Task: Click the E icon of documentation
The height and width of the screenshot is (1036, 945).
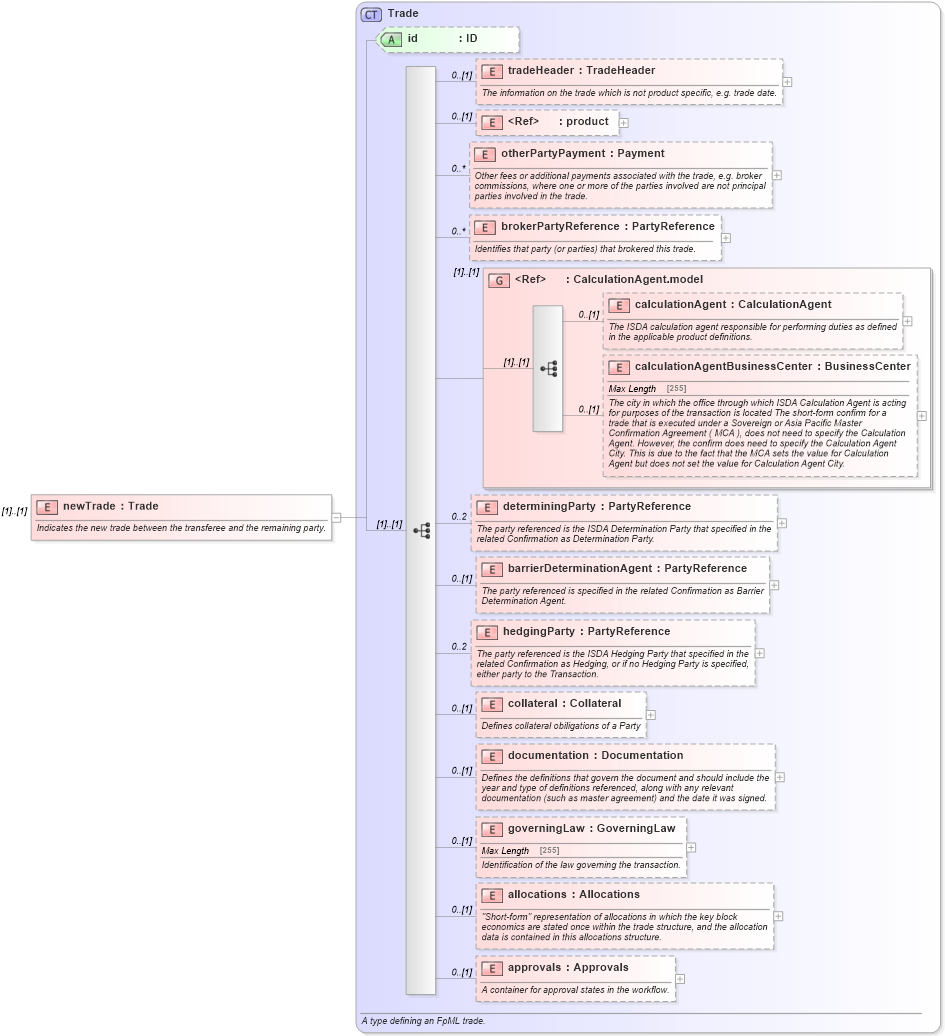Action: coord(492,757)
